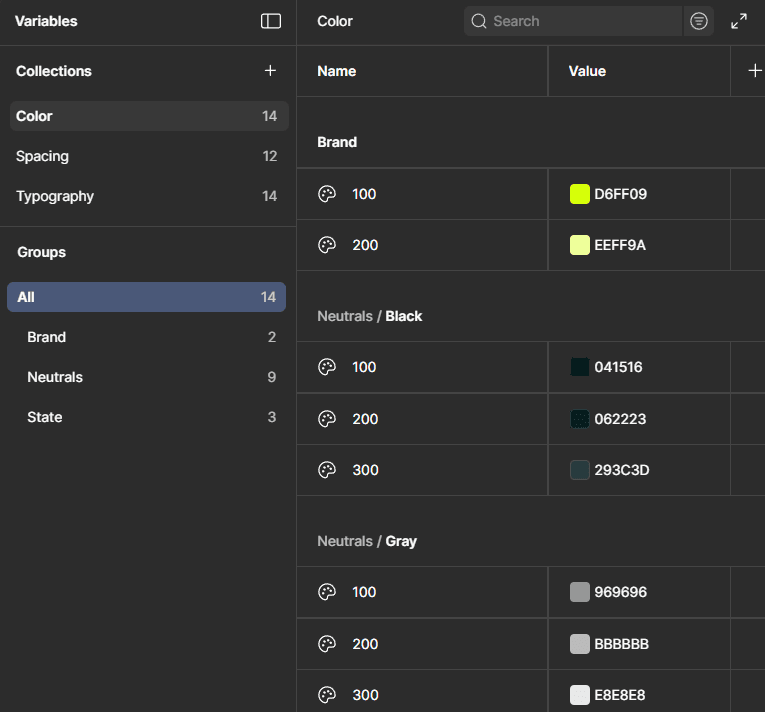Click palette icon for Gray 300 row
This screenshot has height=712, width=765.
click(327, 695)
